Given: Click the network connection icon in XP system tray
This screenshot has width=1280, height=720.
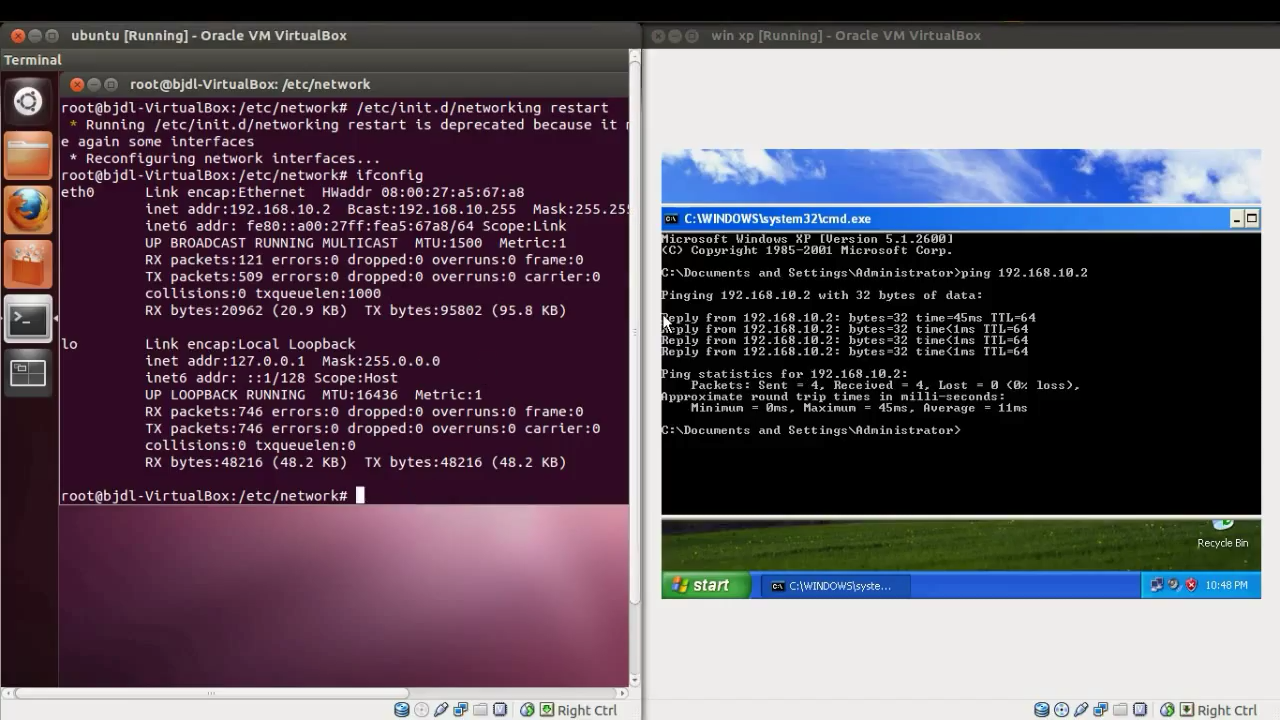Looking at the screenshot, I should (x=1157, y=585).
